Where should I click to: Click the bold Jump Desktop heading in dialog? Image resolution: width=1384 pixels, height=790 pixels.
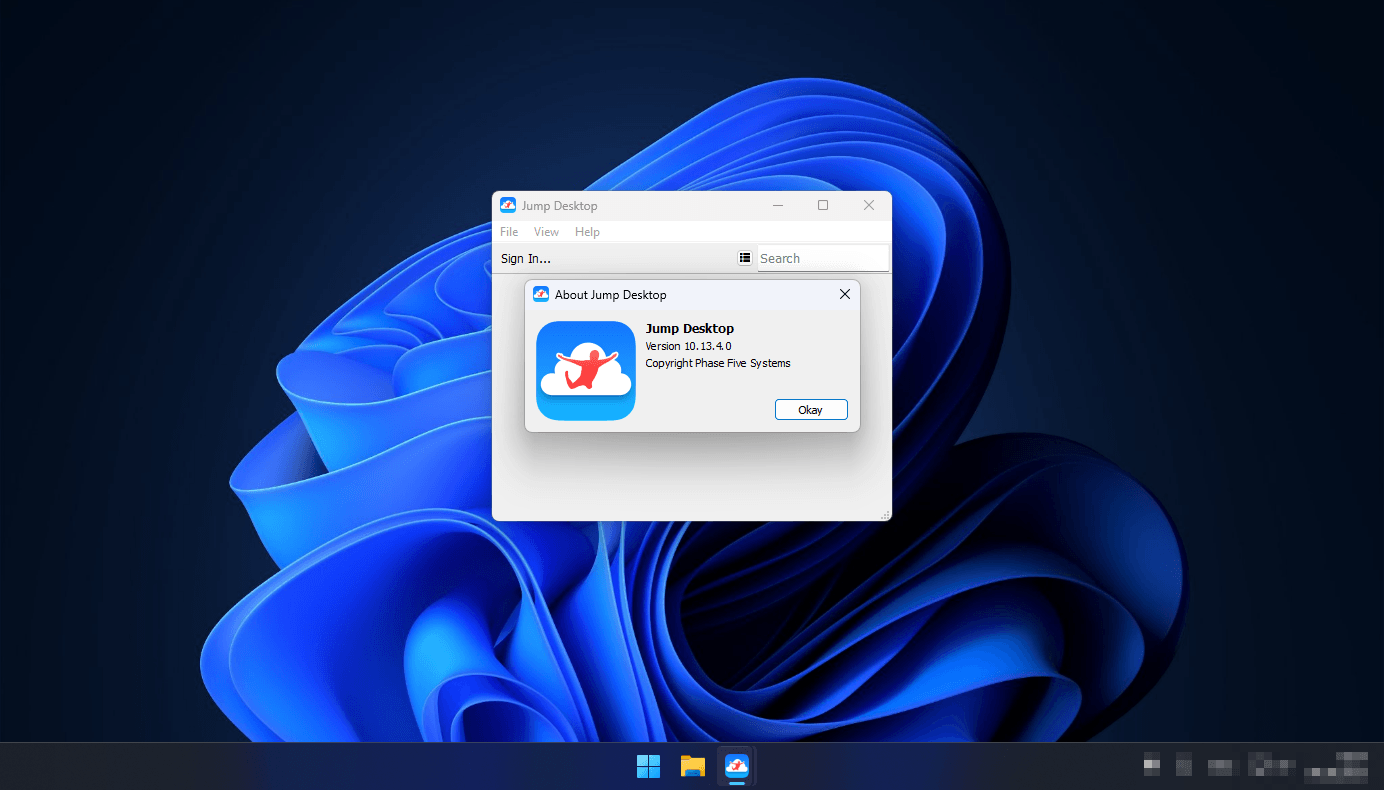pyautogui.click(x=690, y=328)
